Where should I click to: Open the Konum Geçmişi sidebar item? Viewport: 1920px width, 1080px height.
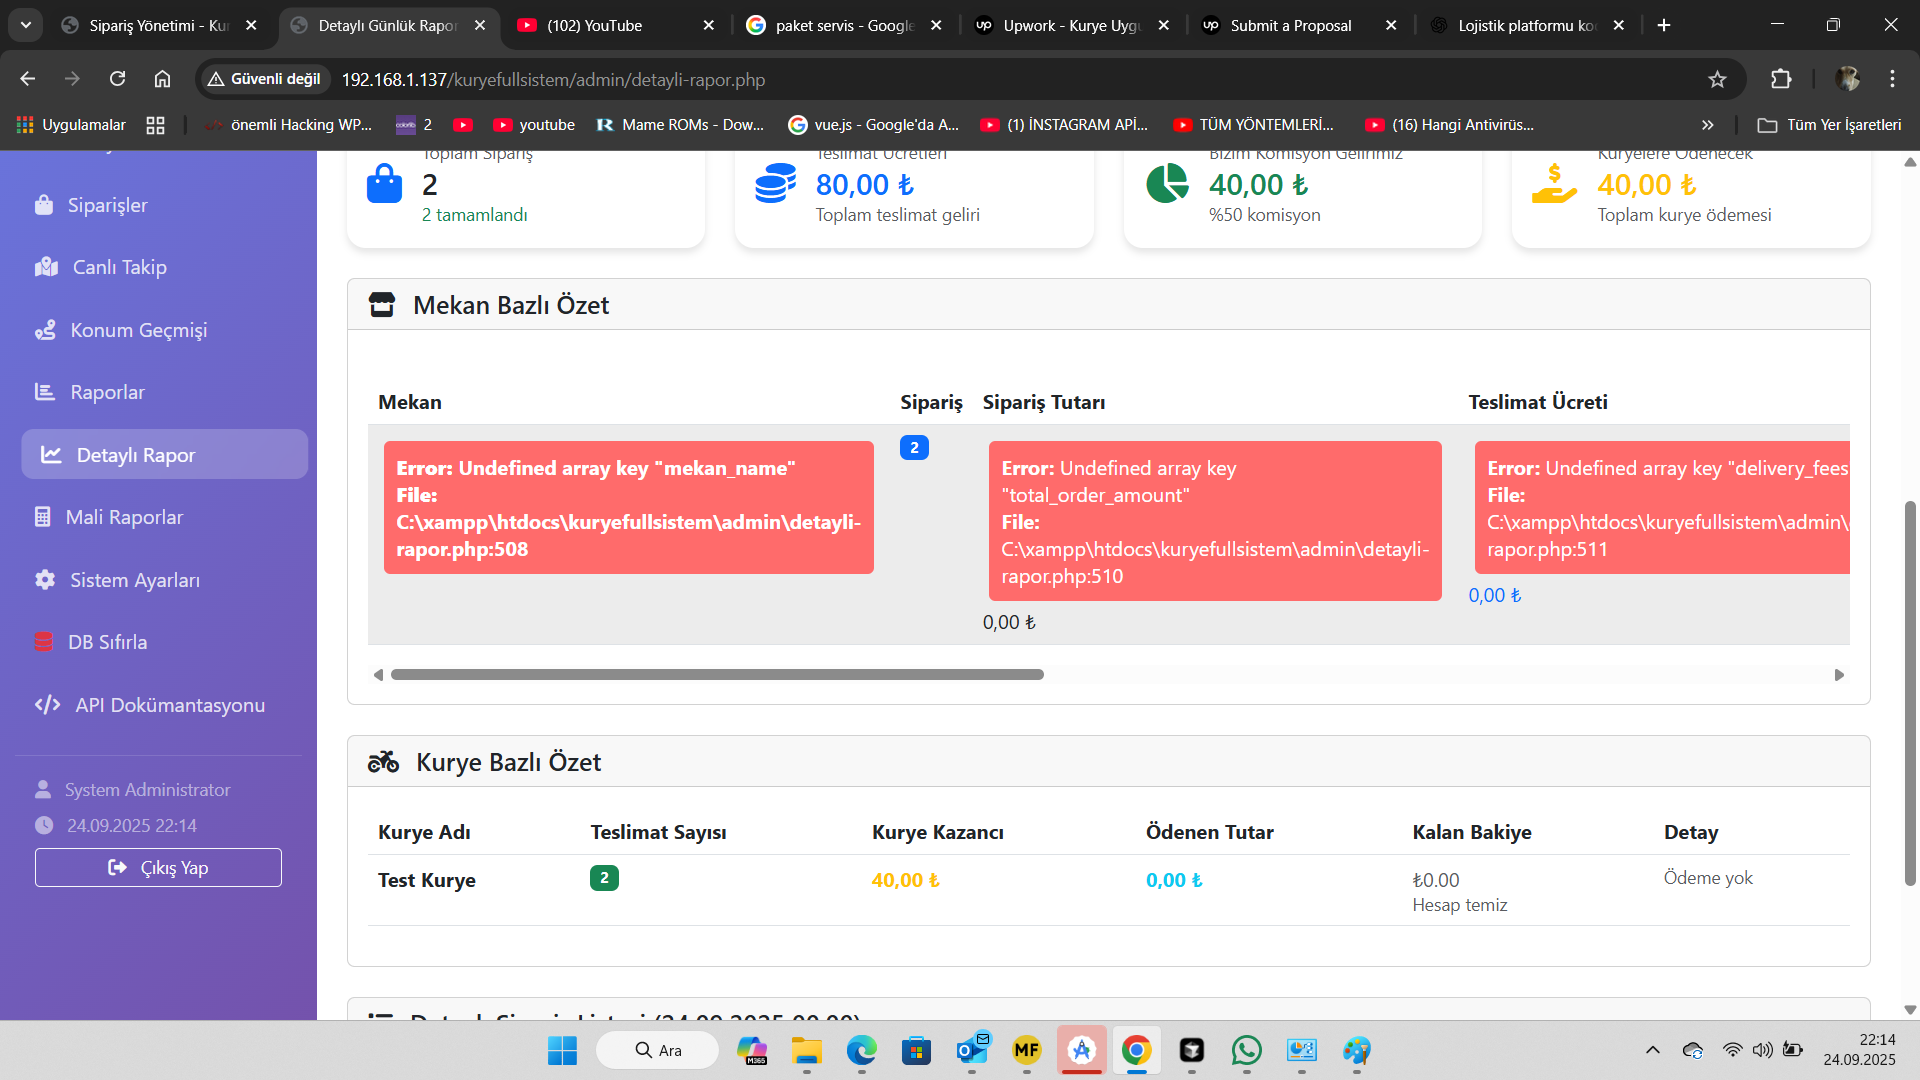tap(138, 330)
